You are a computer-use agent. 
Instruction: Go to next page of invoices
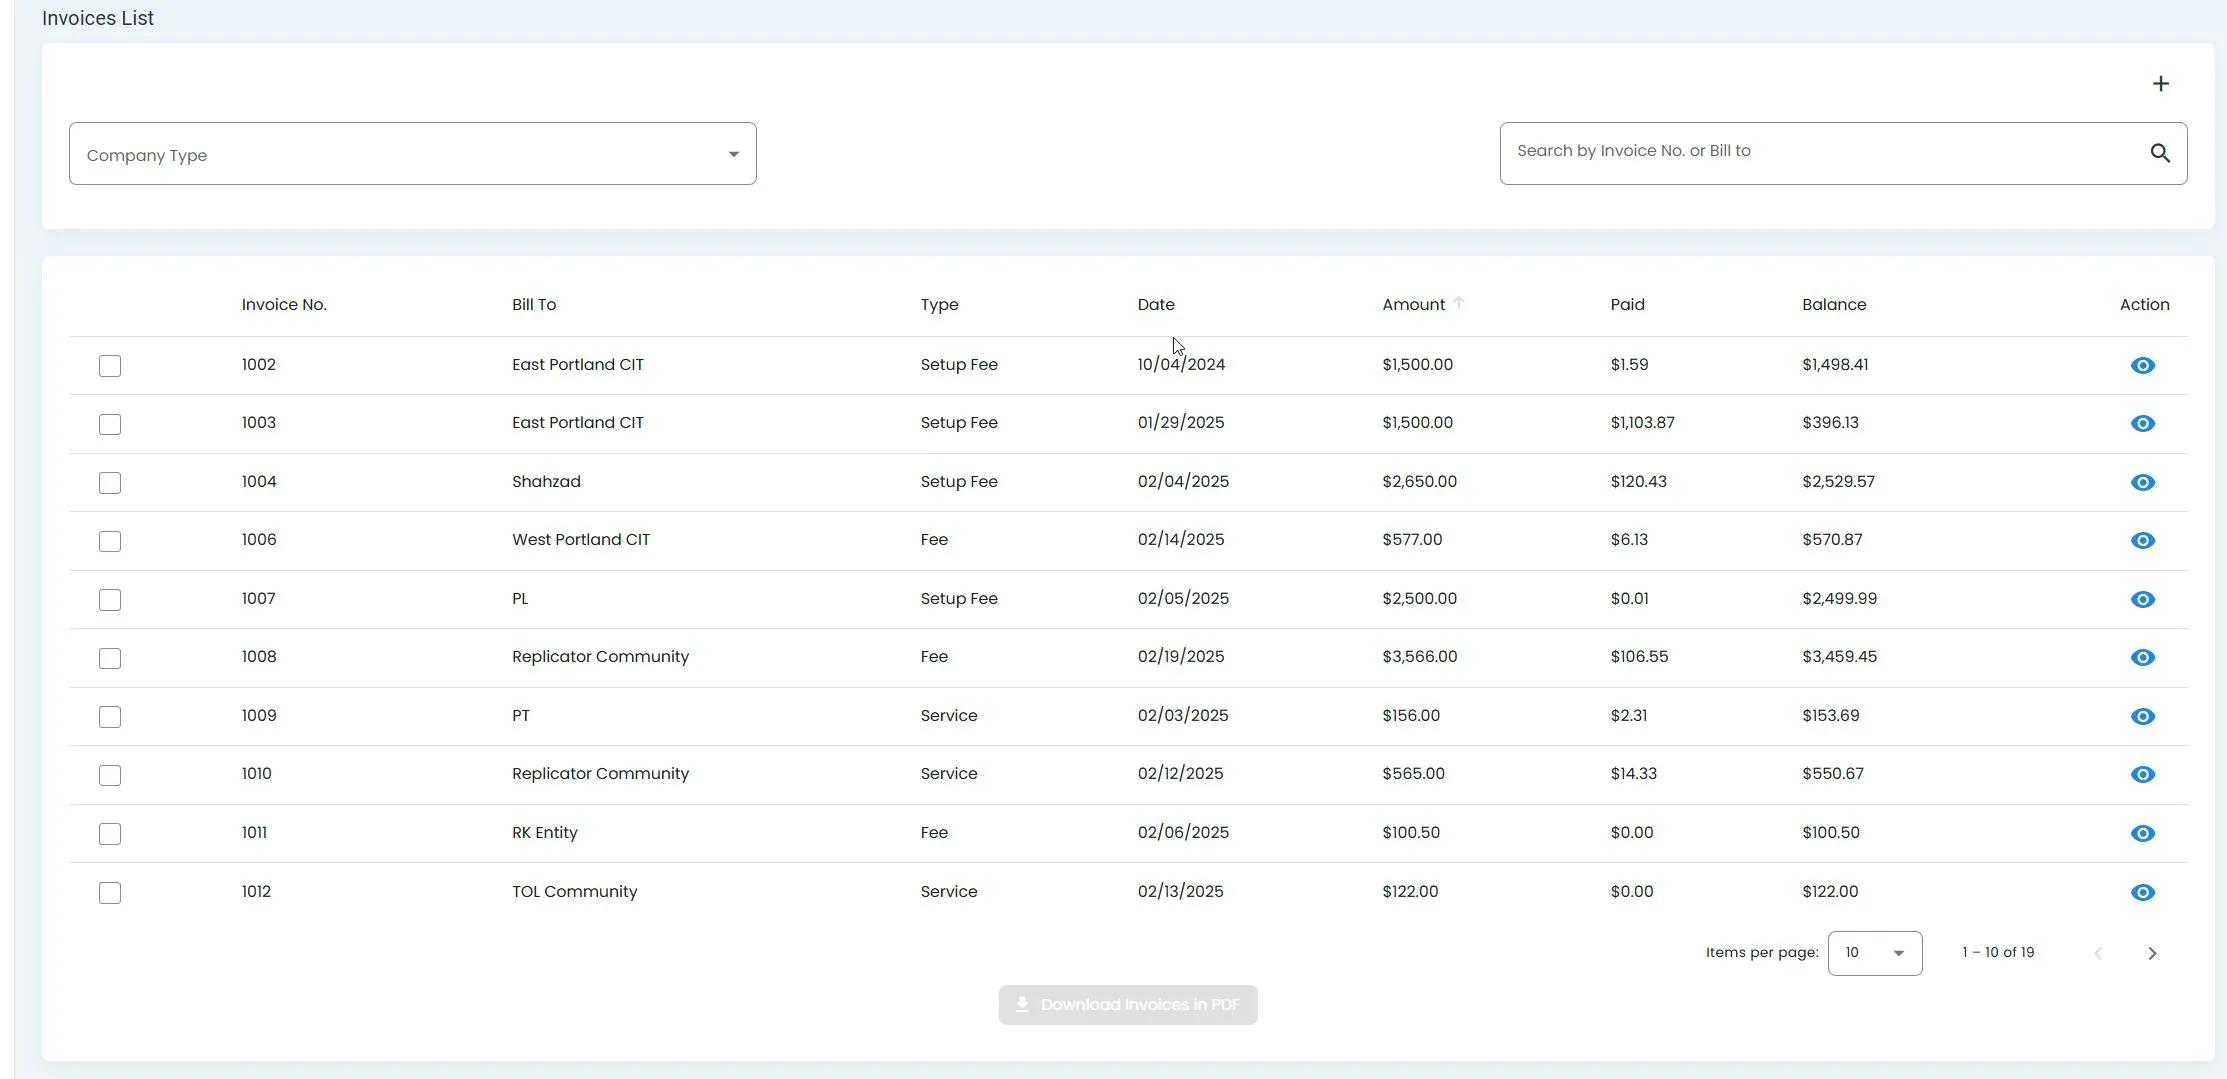pyautogui.click(x=2152, y=954)
